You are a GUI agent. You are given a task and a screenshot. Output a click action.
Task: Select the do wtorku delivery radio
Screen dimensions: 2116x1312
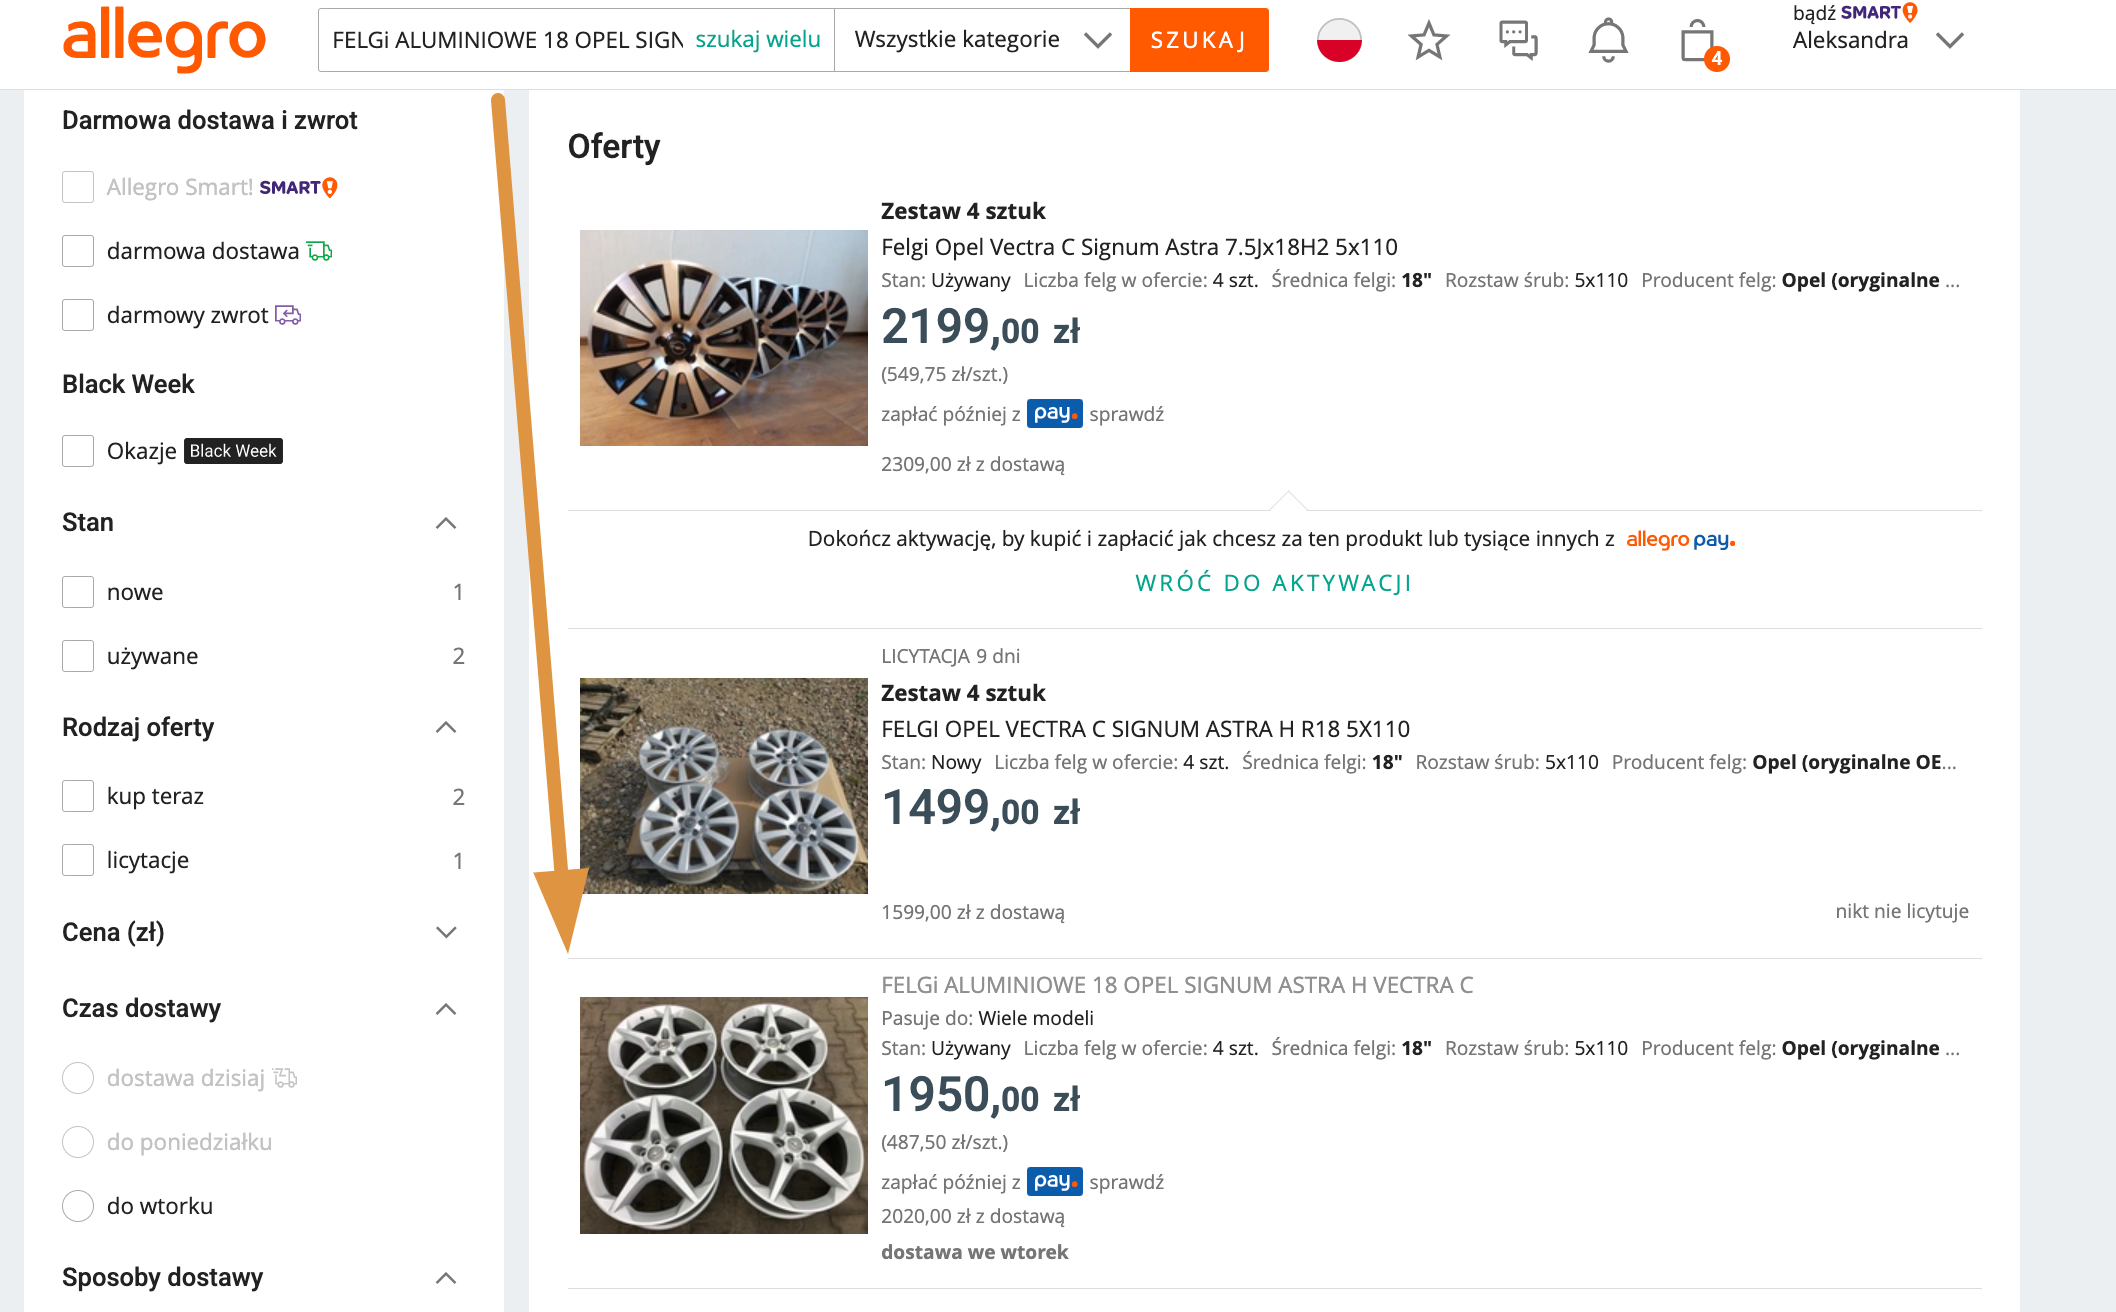pos(78,1206)
